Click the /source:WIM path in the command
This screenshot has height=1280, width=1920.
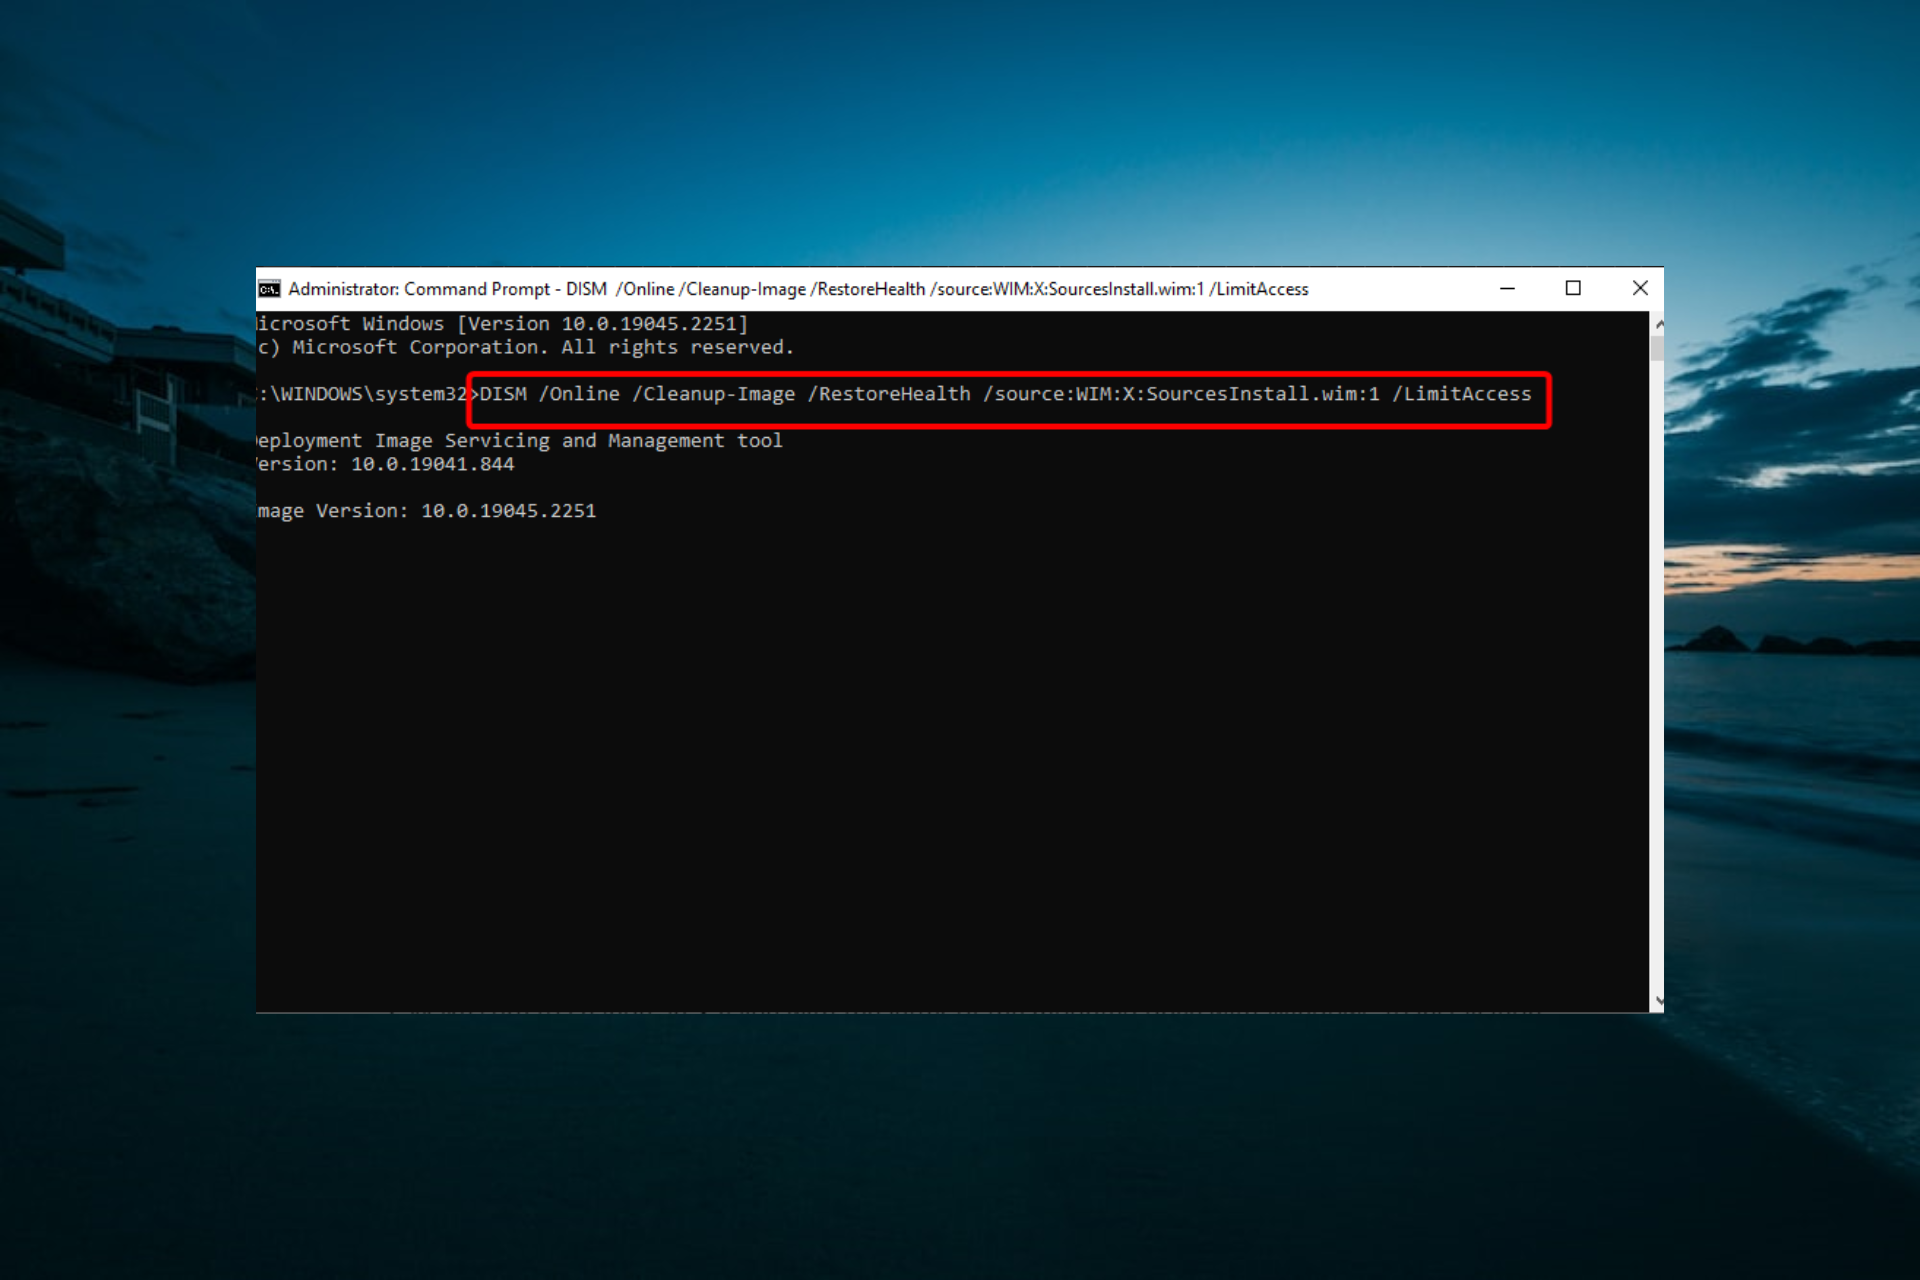1181,394
